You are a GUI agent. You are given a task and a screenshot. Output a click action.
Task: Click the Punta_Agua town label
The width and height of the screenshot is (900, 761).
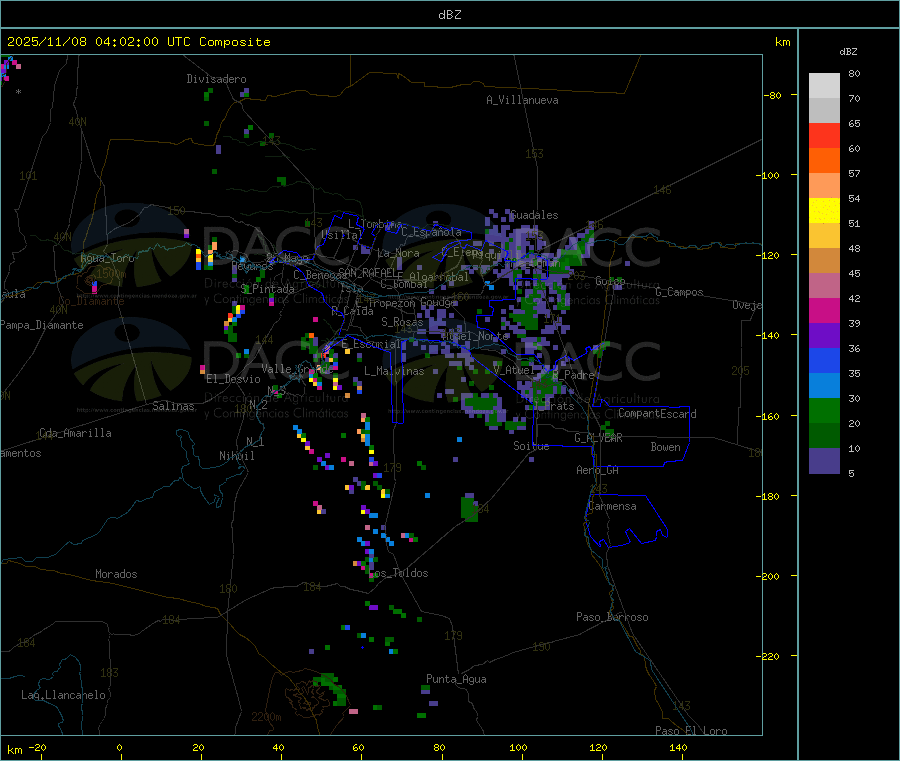click(456, 679)
